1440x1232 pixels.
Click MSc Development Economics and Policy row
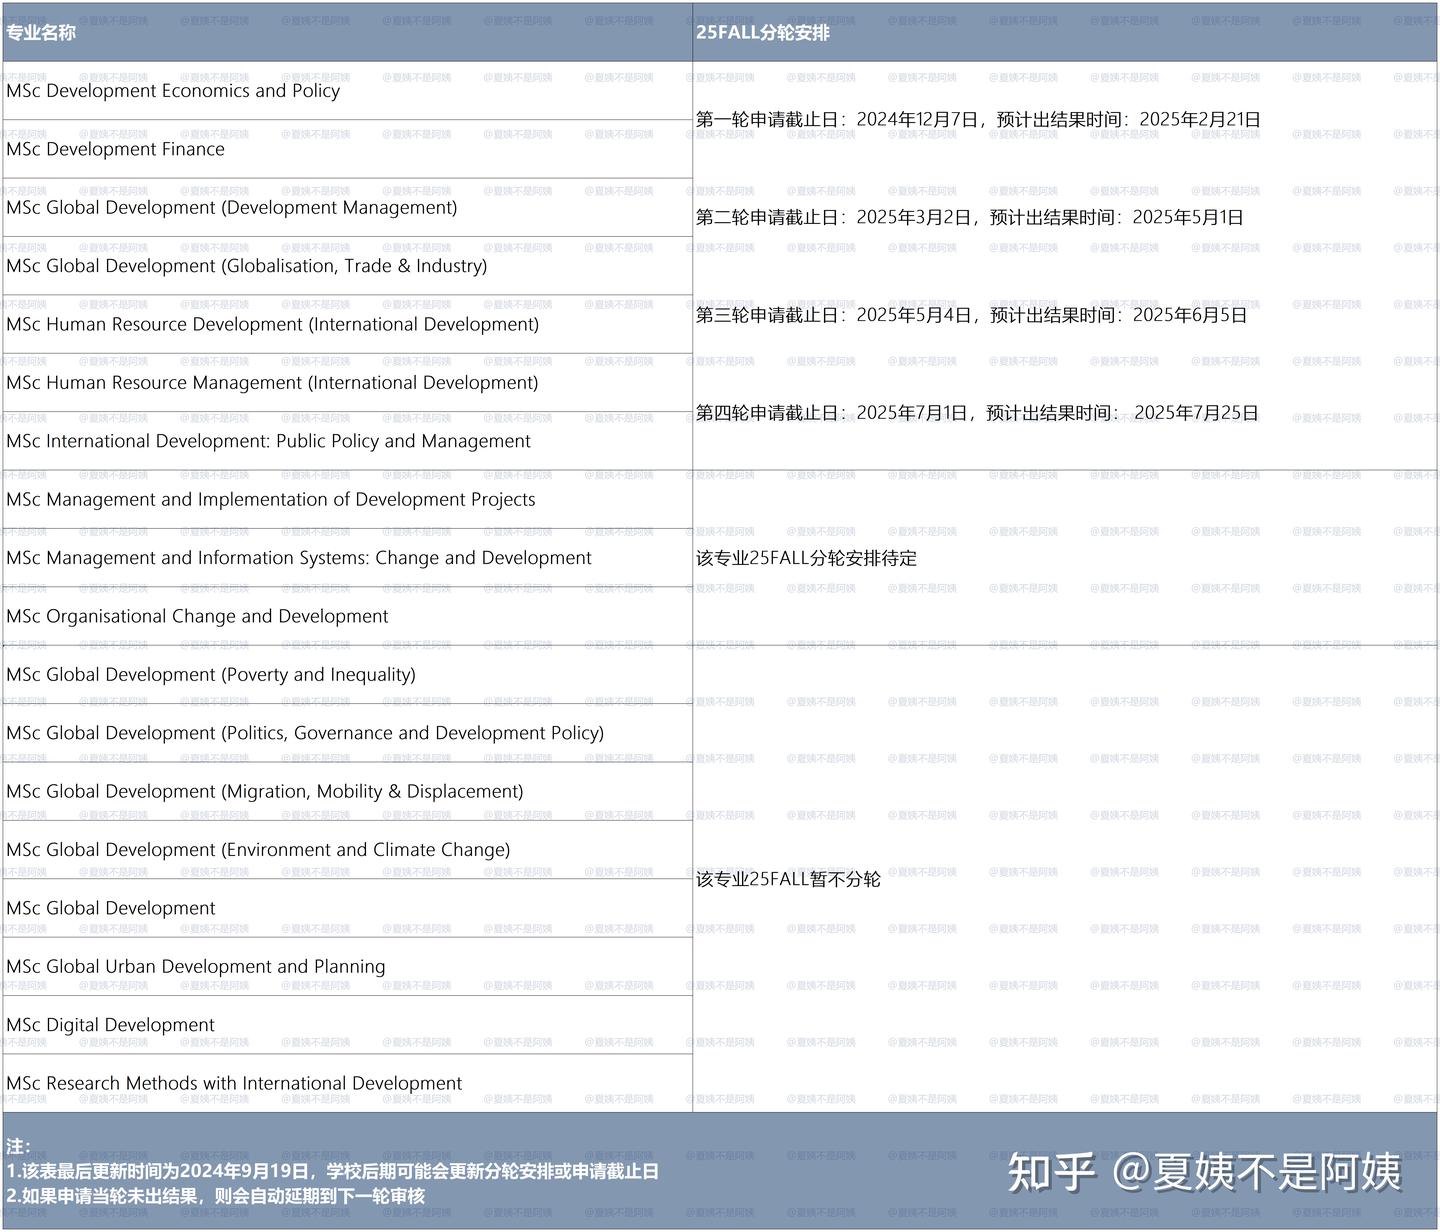click(173, 91)
